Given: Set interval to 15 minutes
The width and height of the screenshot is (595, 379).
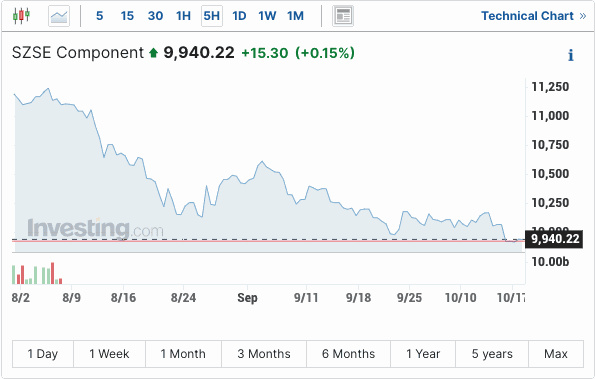Looking at the screenshot, I should [127, 16].
